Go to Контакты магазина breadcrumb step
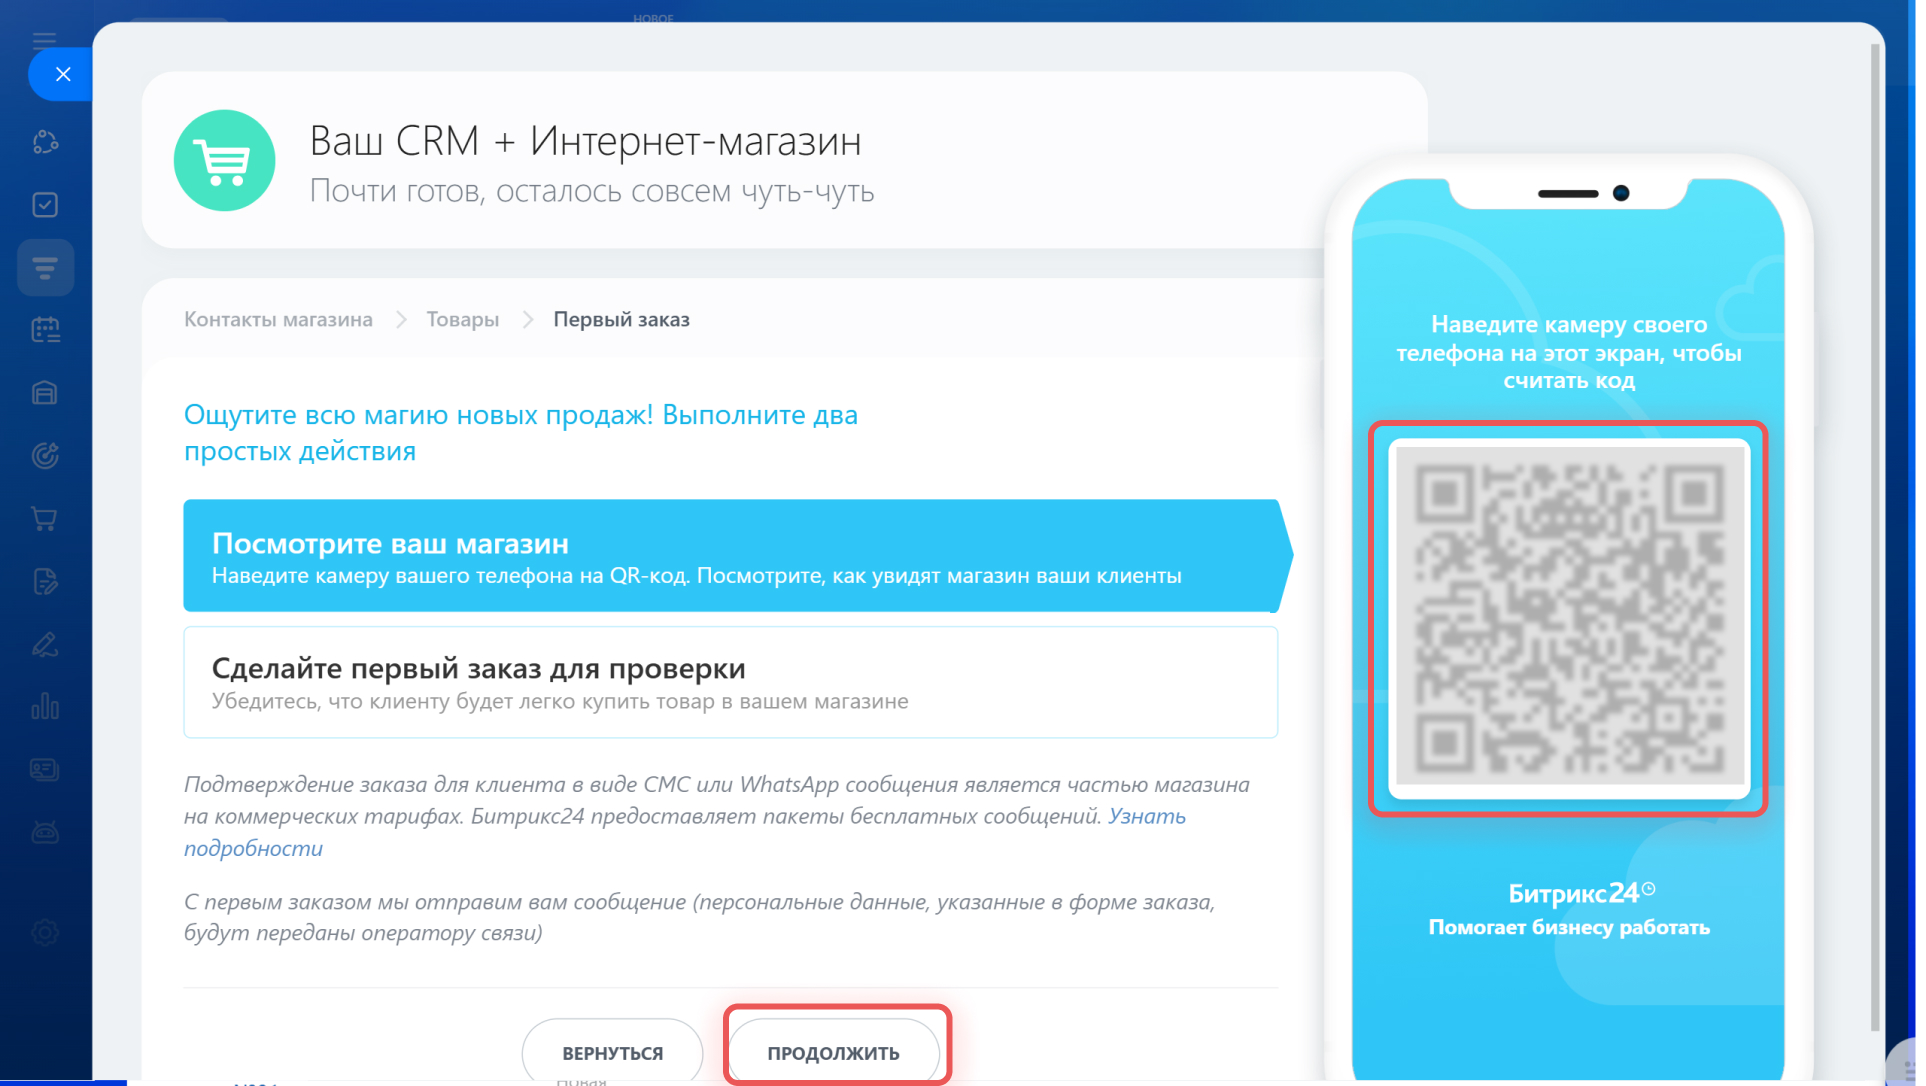This screenshot has height=1086, width=1926. click(x=278, y=320)
